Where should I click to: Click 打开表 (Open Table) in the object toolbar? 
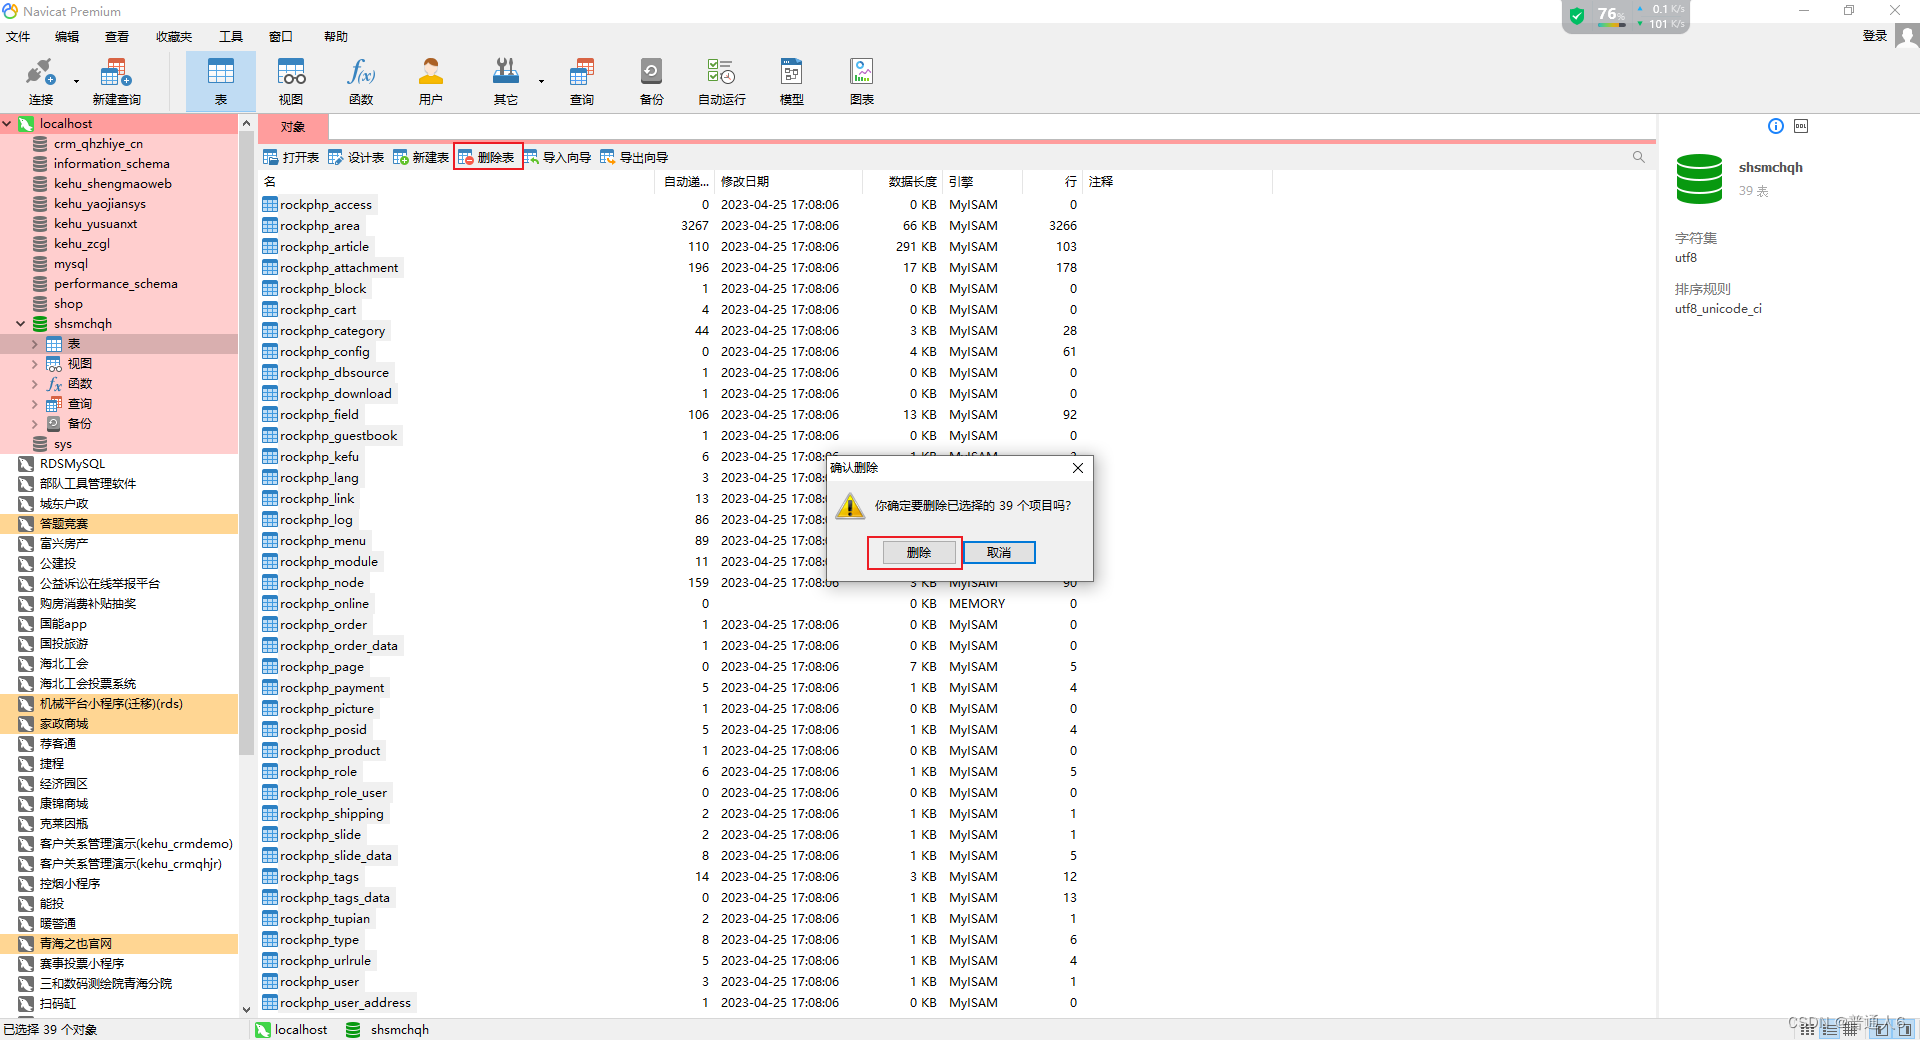pos(291,157)
